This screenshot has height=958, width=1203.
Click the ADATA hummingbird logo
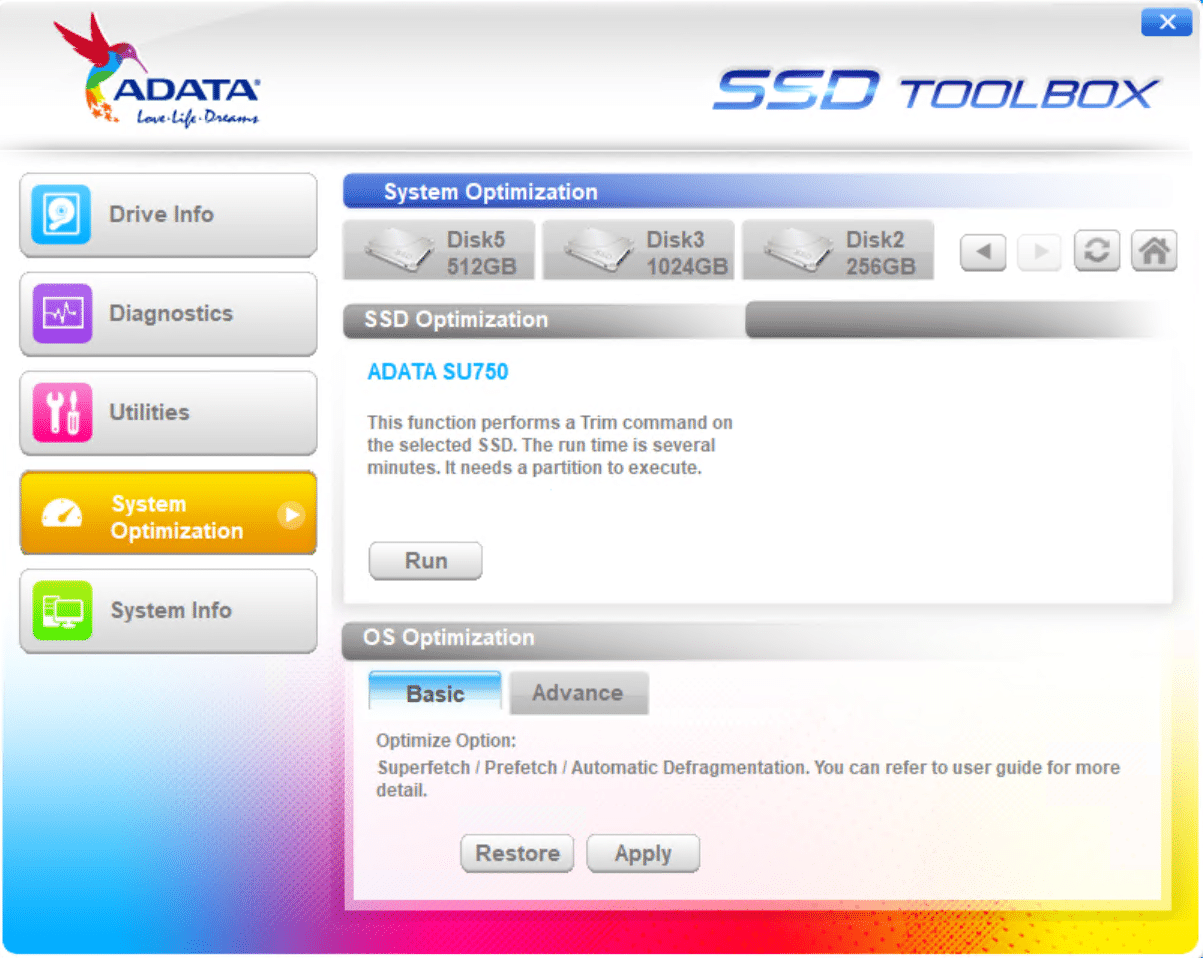pos(158,70)
